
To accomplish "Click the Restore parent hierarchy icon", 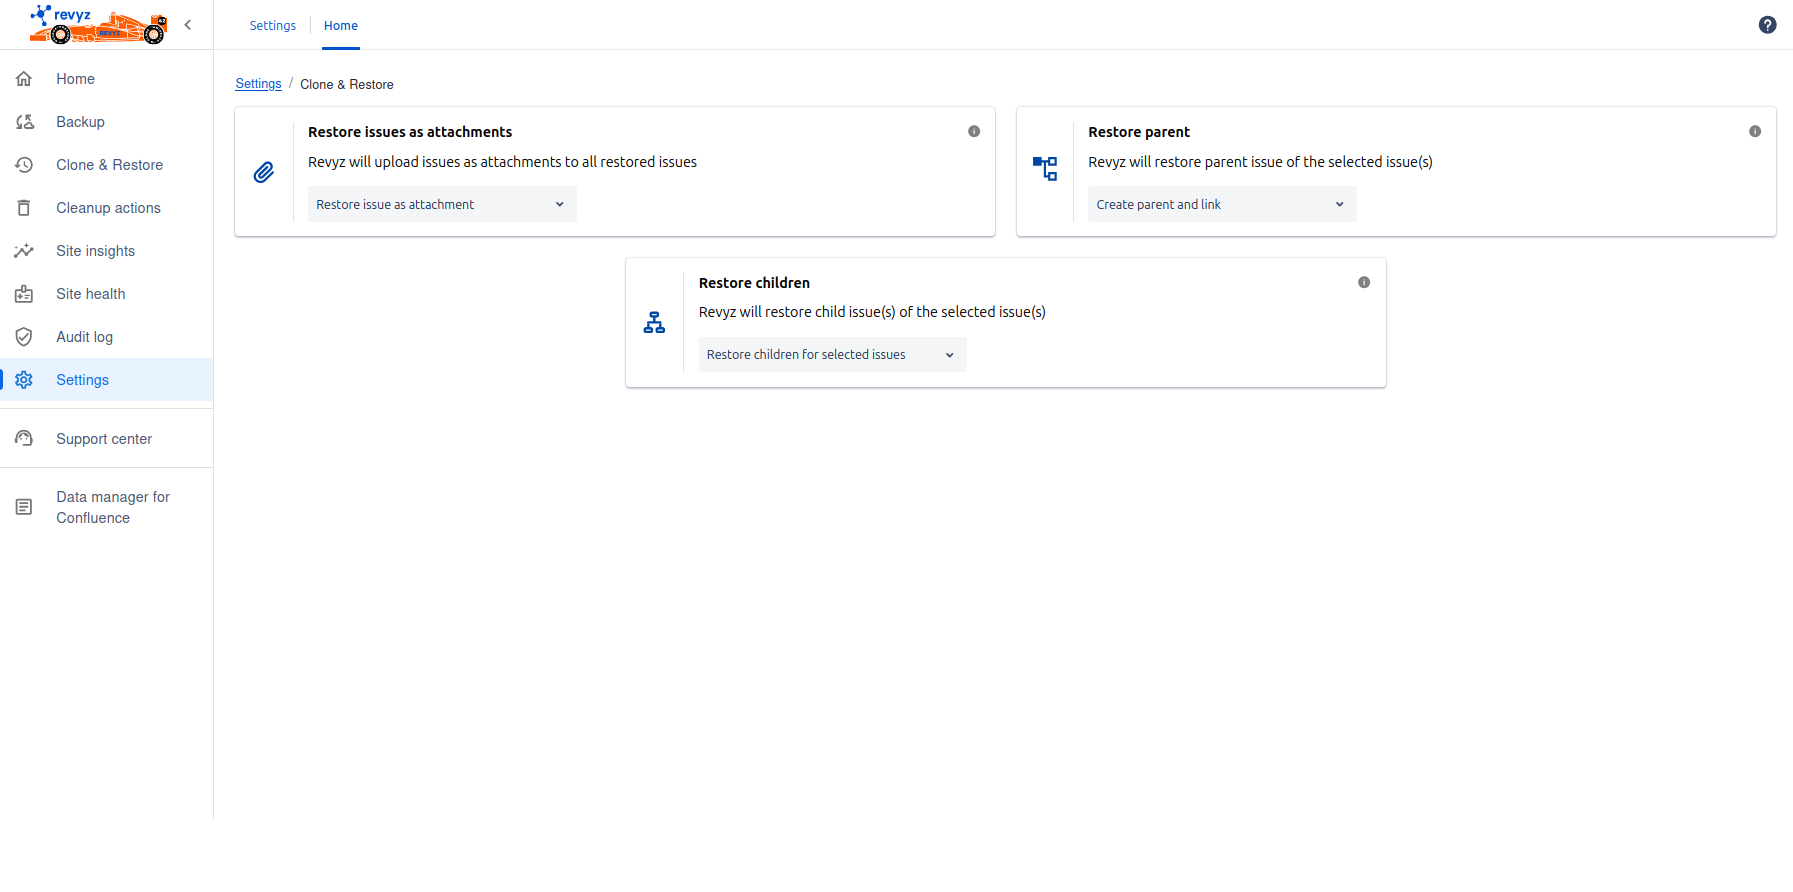I will click(1045, 168).
